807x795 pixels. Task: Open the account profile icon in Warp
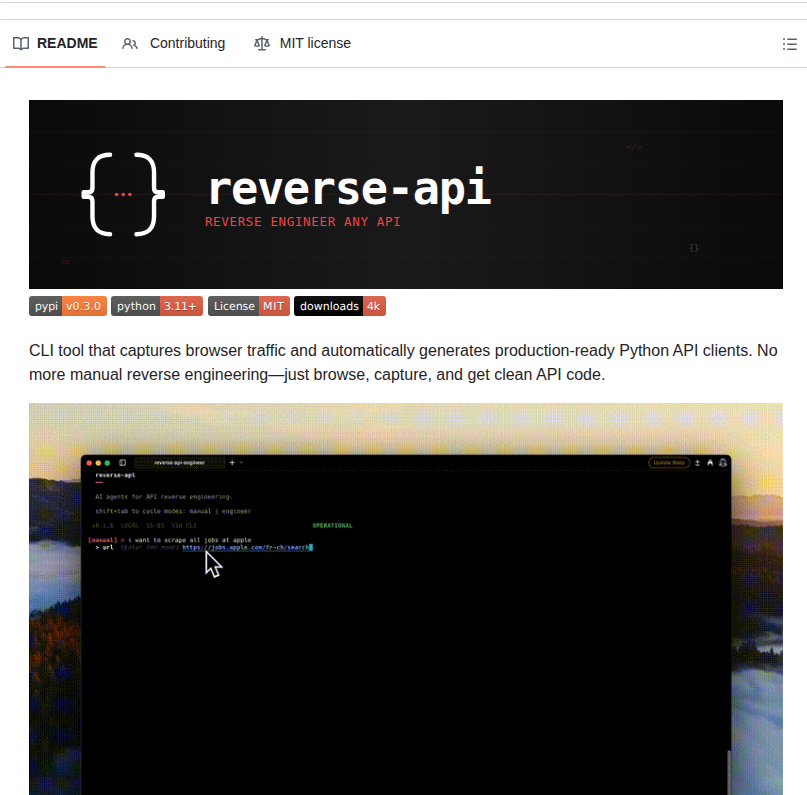click(724, 462)
